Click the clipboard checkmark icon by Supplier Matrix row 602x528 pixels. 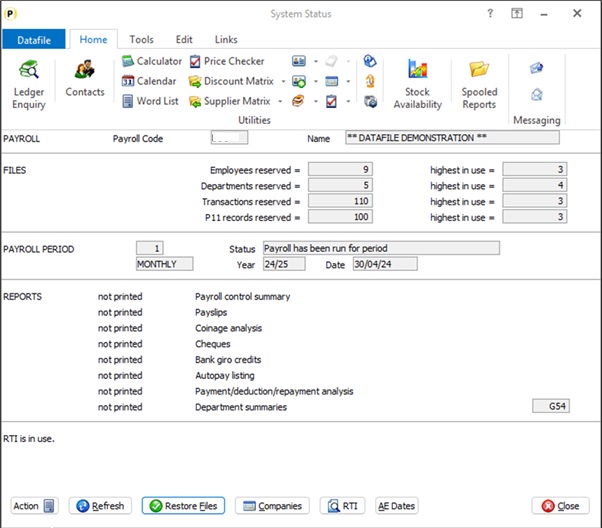pyautogui.click(x=331, y=101)
